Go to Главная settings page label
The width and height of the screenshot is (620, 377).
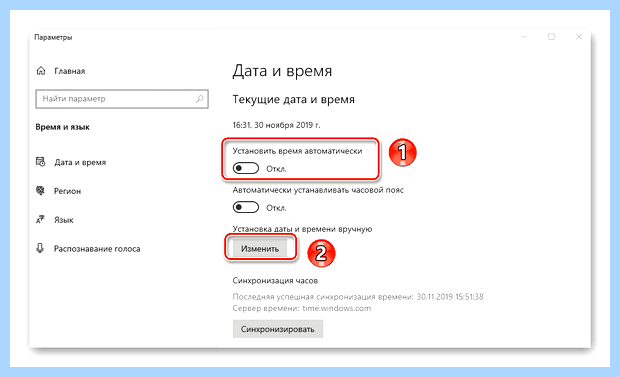point(70,71)
